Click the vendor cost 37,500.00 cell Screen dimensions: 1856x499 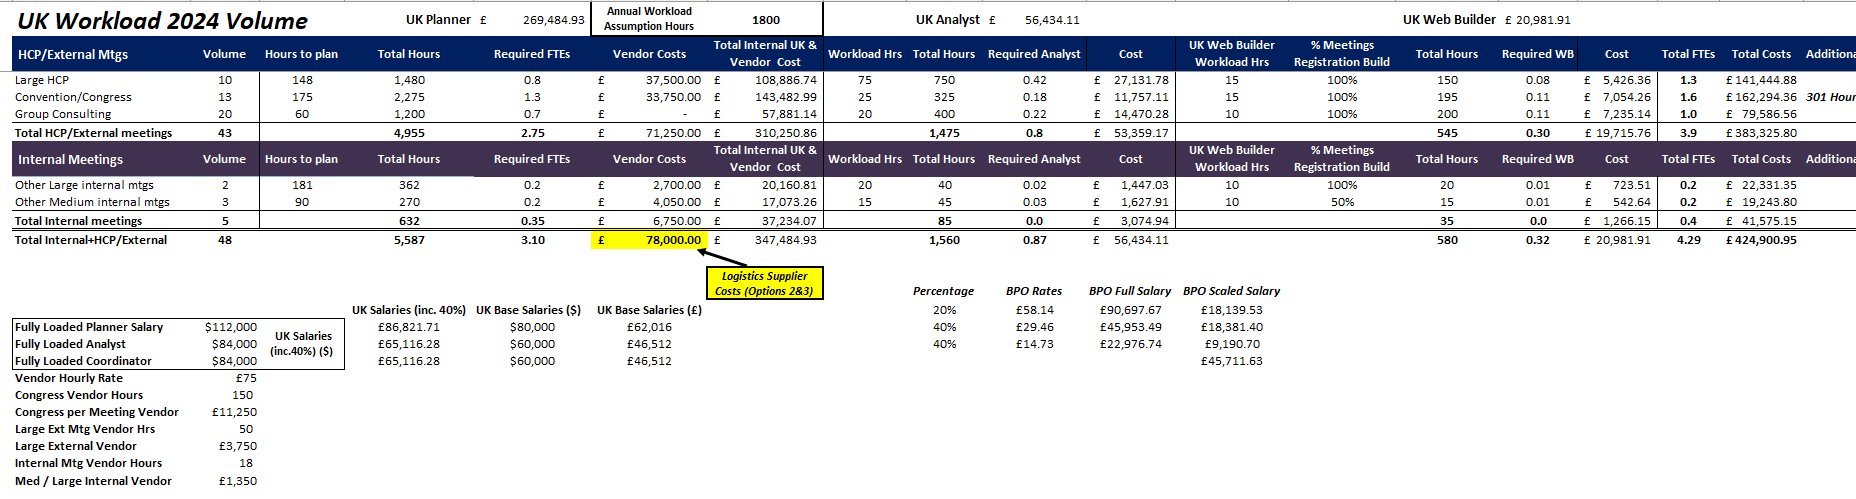point(673,80)
